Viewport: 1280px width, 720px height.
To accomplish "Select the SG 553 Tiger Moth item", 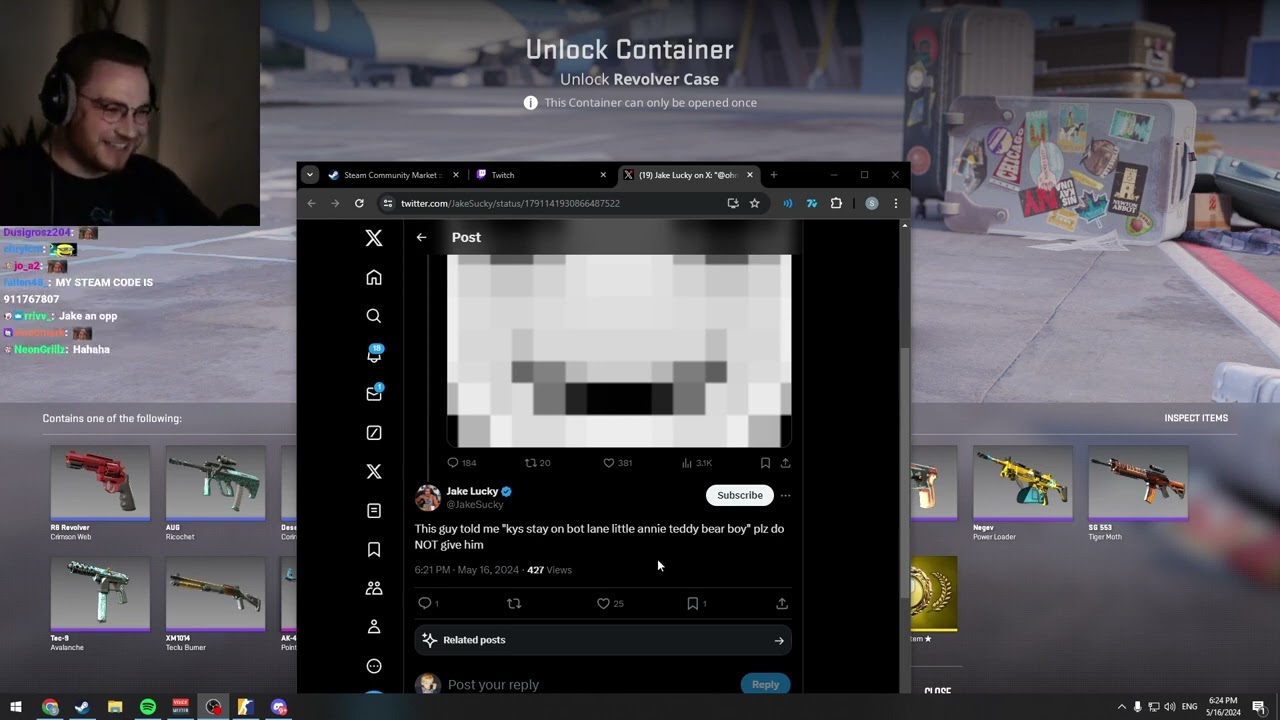I will point(1138,494).
